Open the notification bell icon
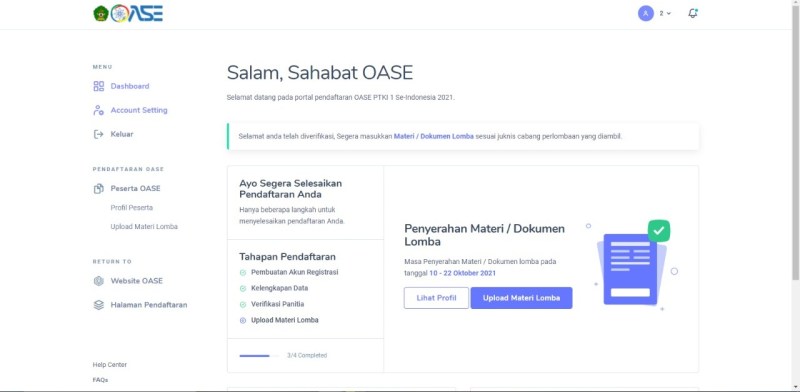 (692, 13)
